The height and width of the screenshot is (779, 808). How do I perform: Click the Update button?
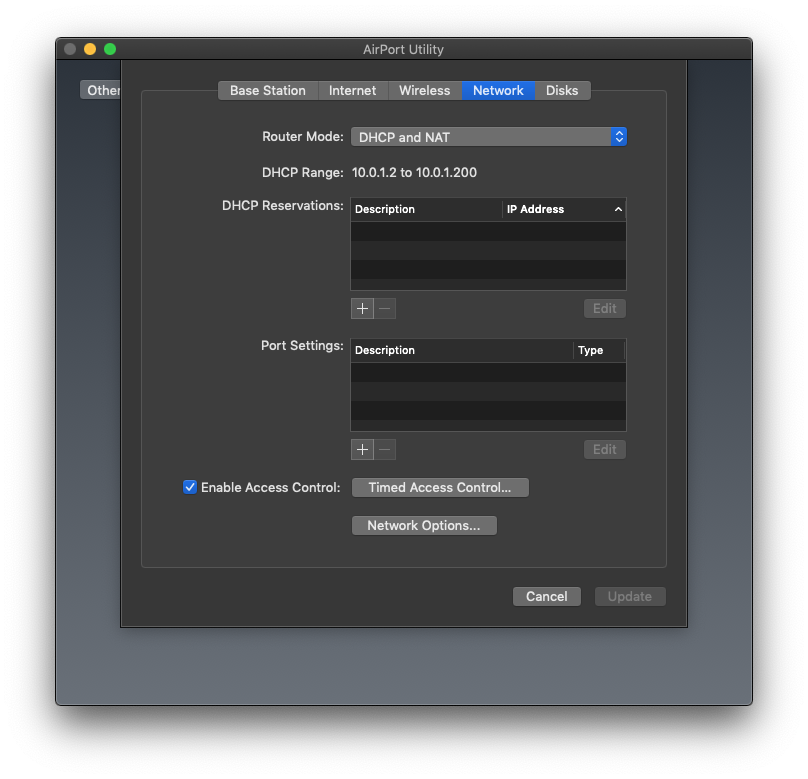630,597
